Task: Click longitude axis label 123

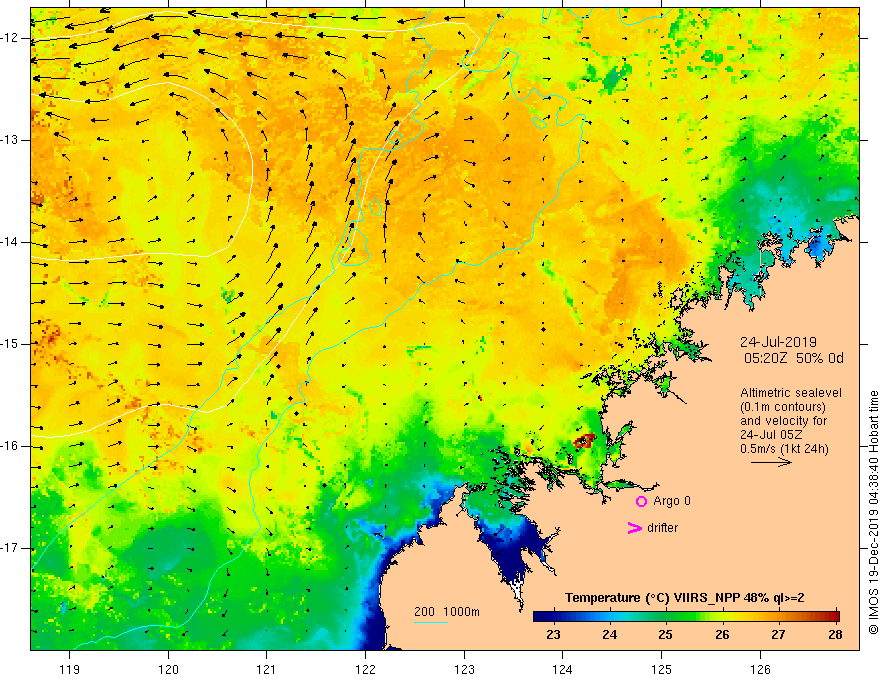Action: tap(464, 669)
